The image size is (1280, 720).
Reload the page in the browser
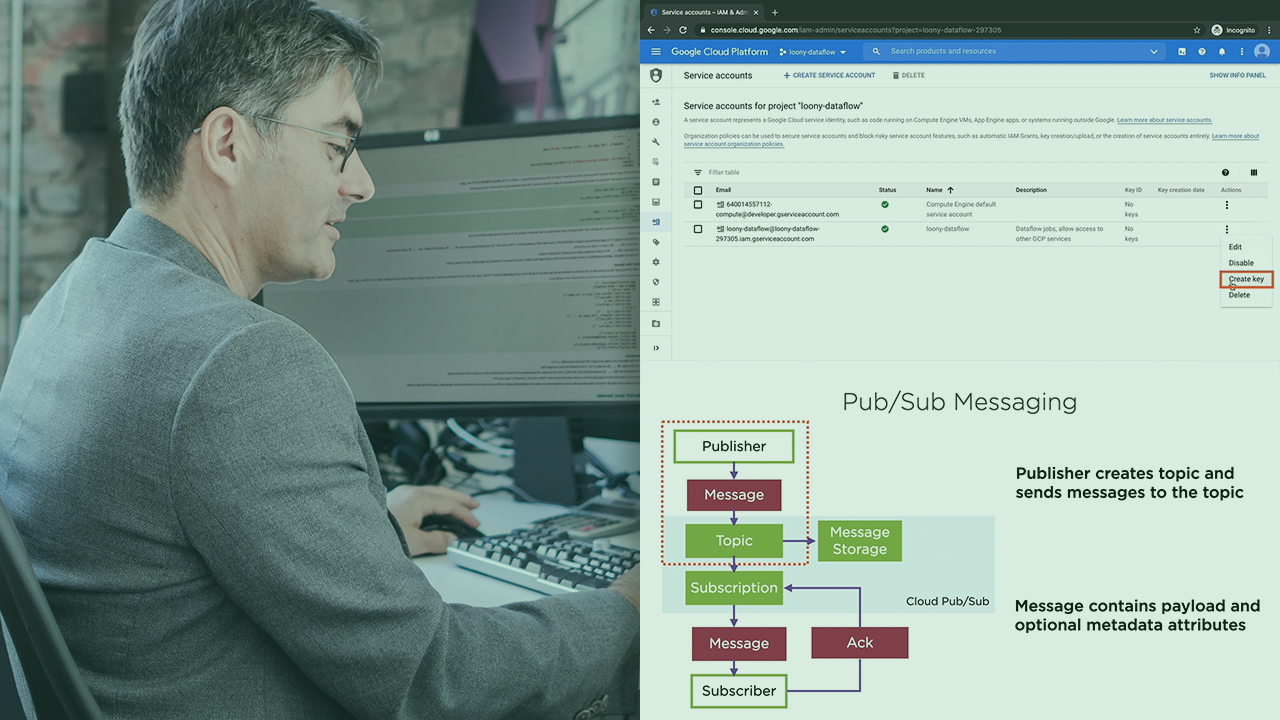click(x=683, y=30)
